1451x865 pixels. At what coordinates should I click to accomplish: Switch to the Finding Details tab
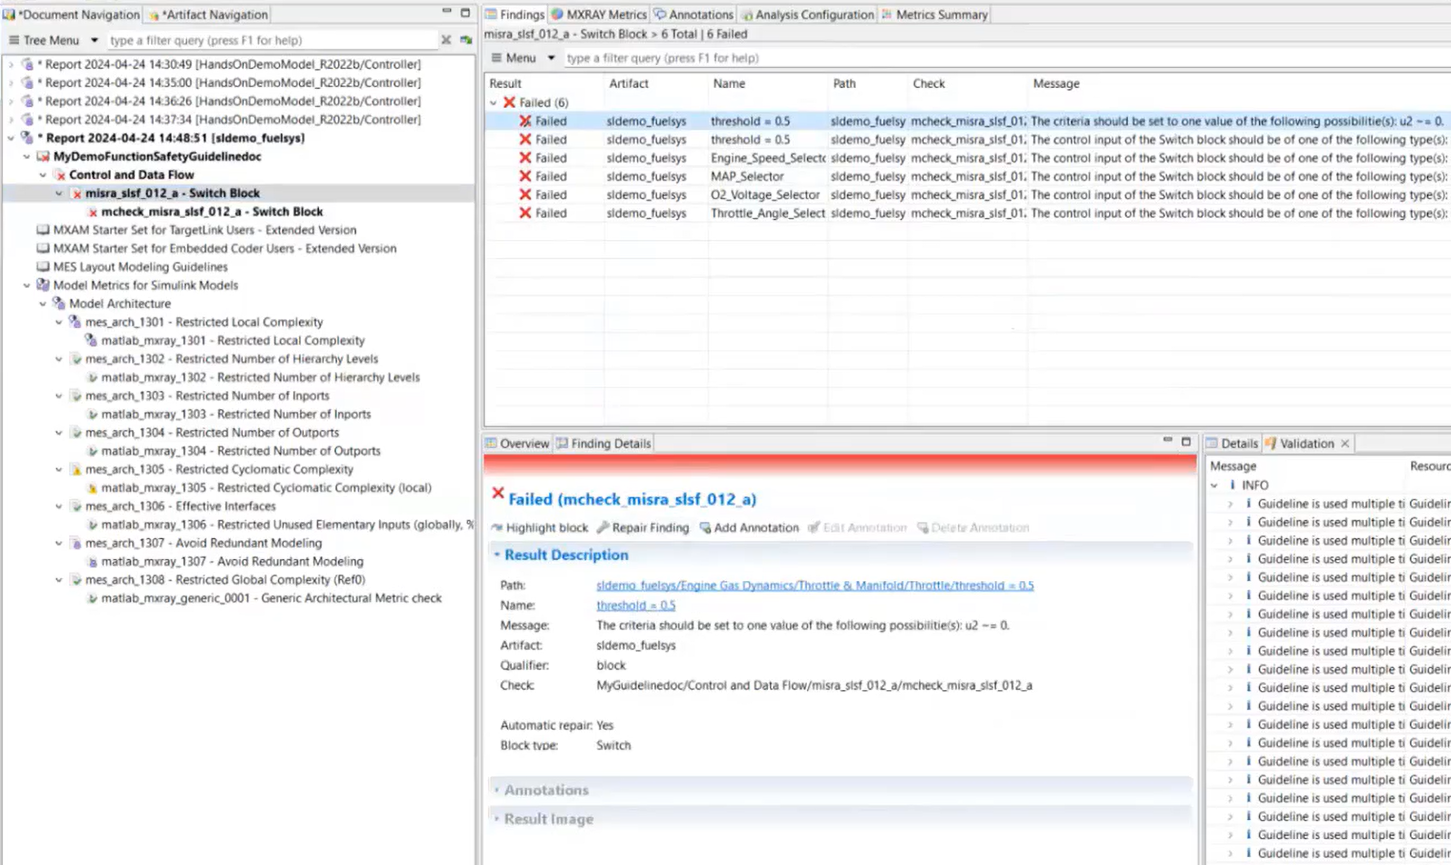pyautogui.click(x=603, y=443)
